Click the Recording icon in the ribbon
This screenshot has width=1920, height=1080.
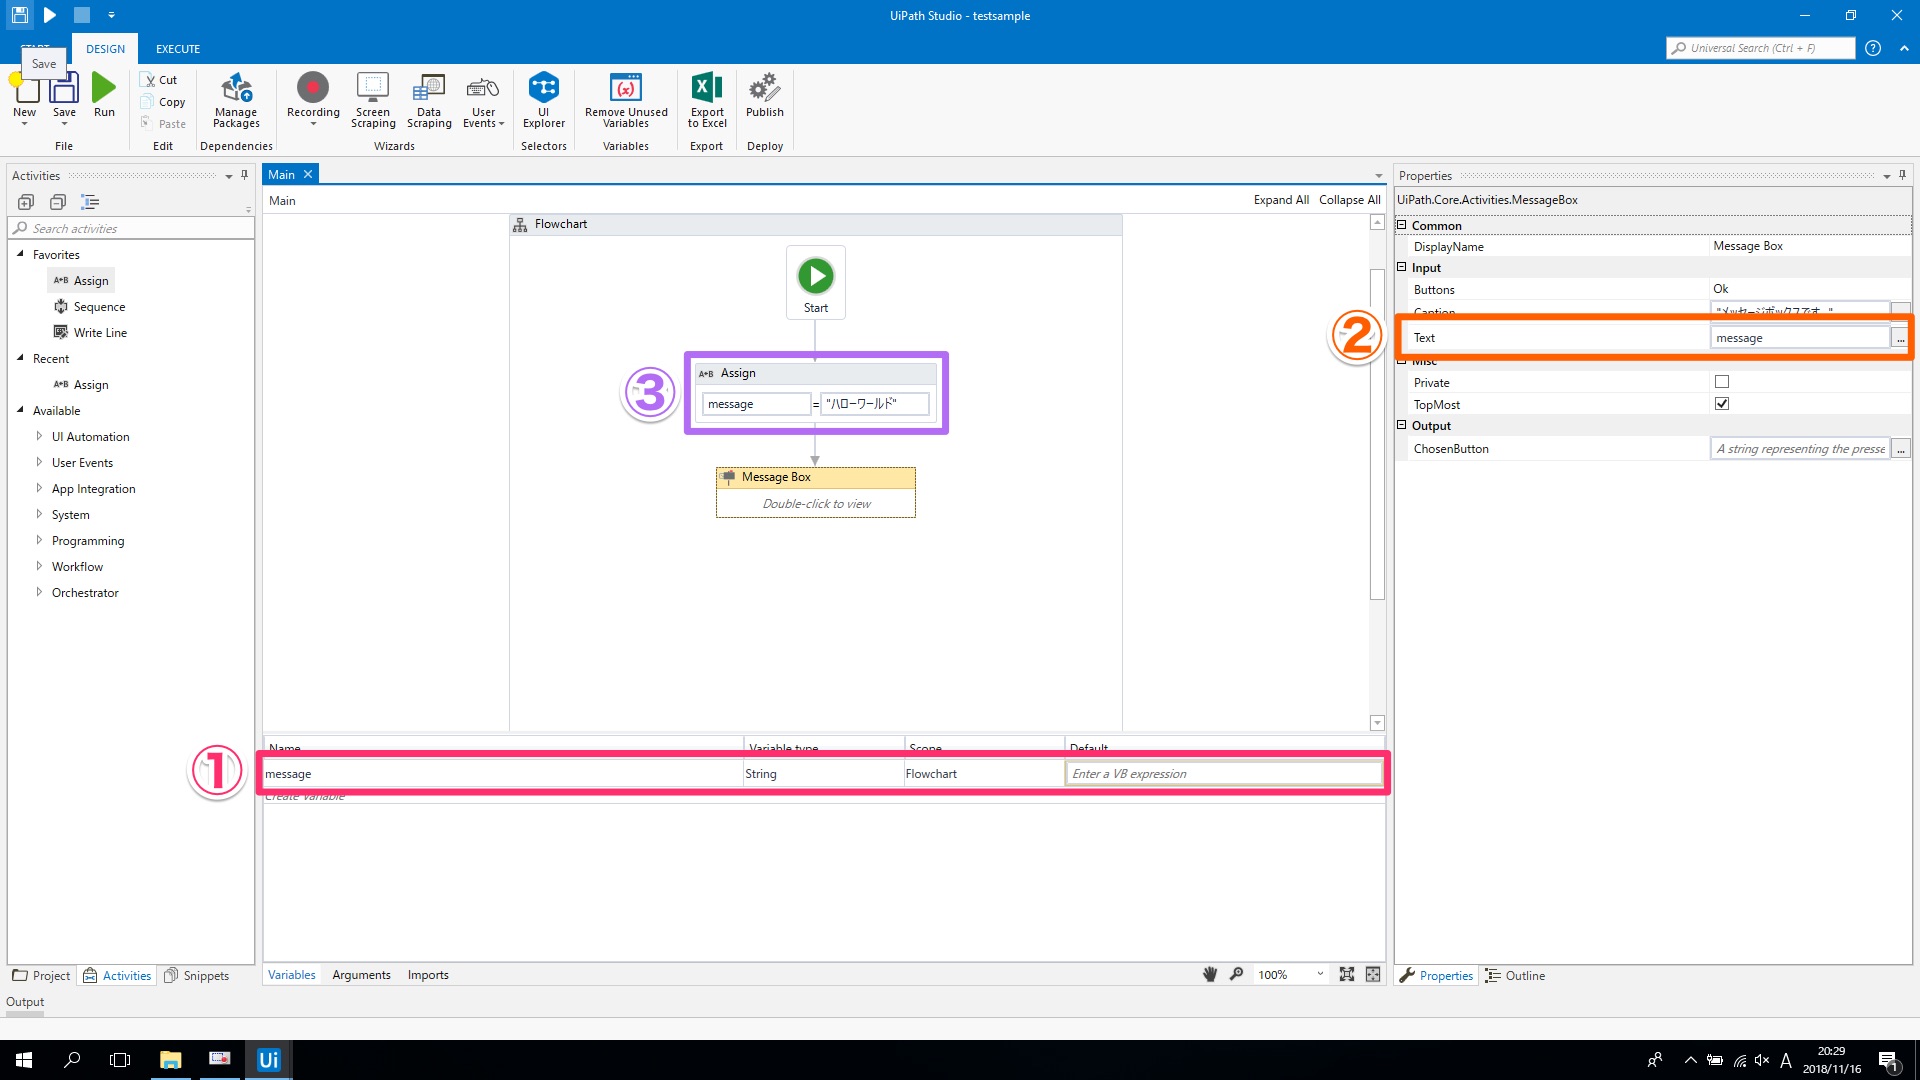tap(312, 89)
